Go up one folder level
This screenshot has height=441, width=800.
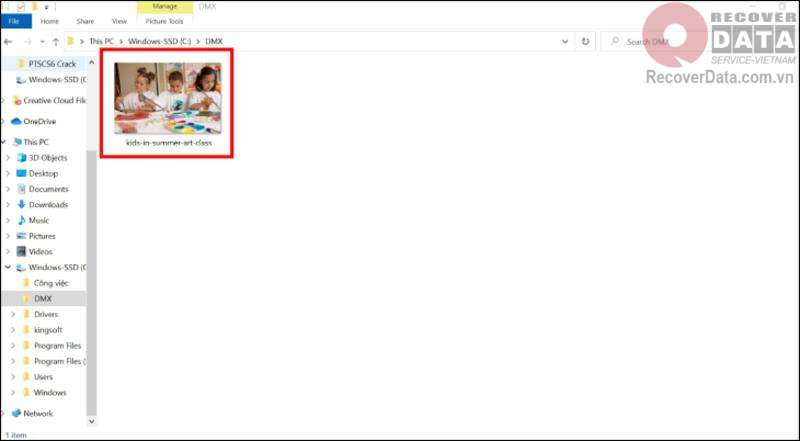coord(56,41)
